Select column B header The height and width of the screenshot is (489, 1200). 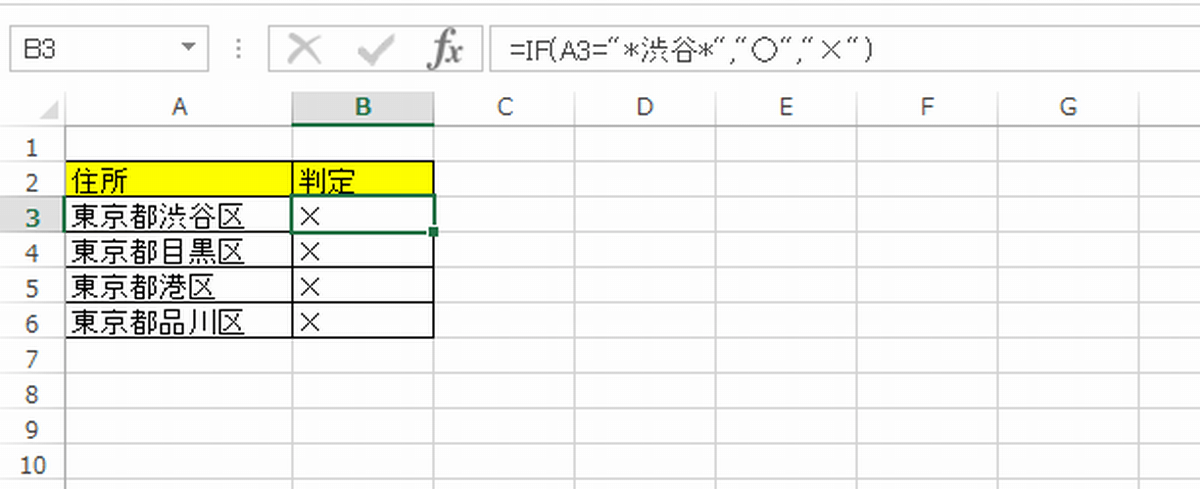point(363,107)
